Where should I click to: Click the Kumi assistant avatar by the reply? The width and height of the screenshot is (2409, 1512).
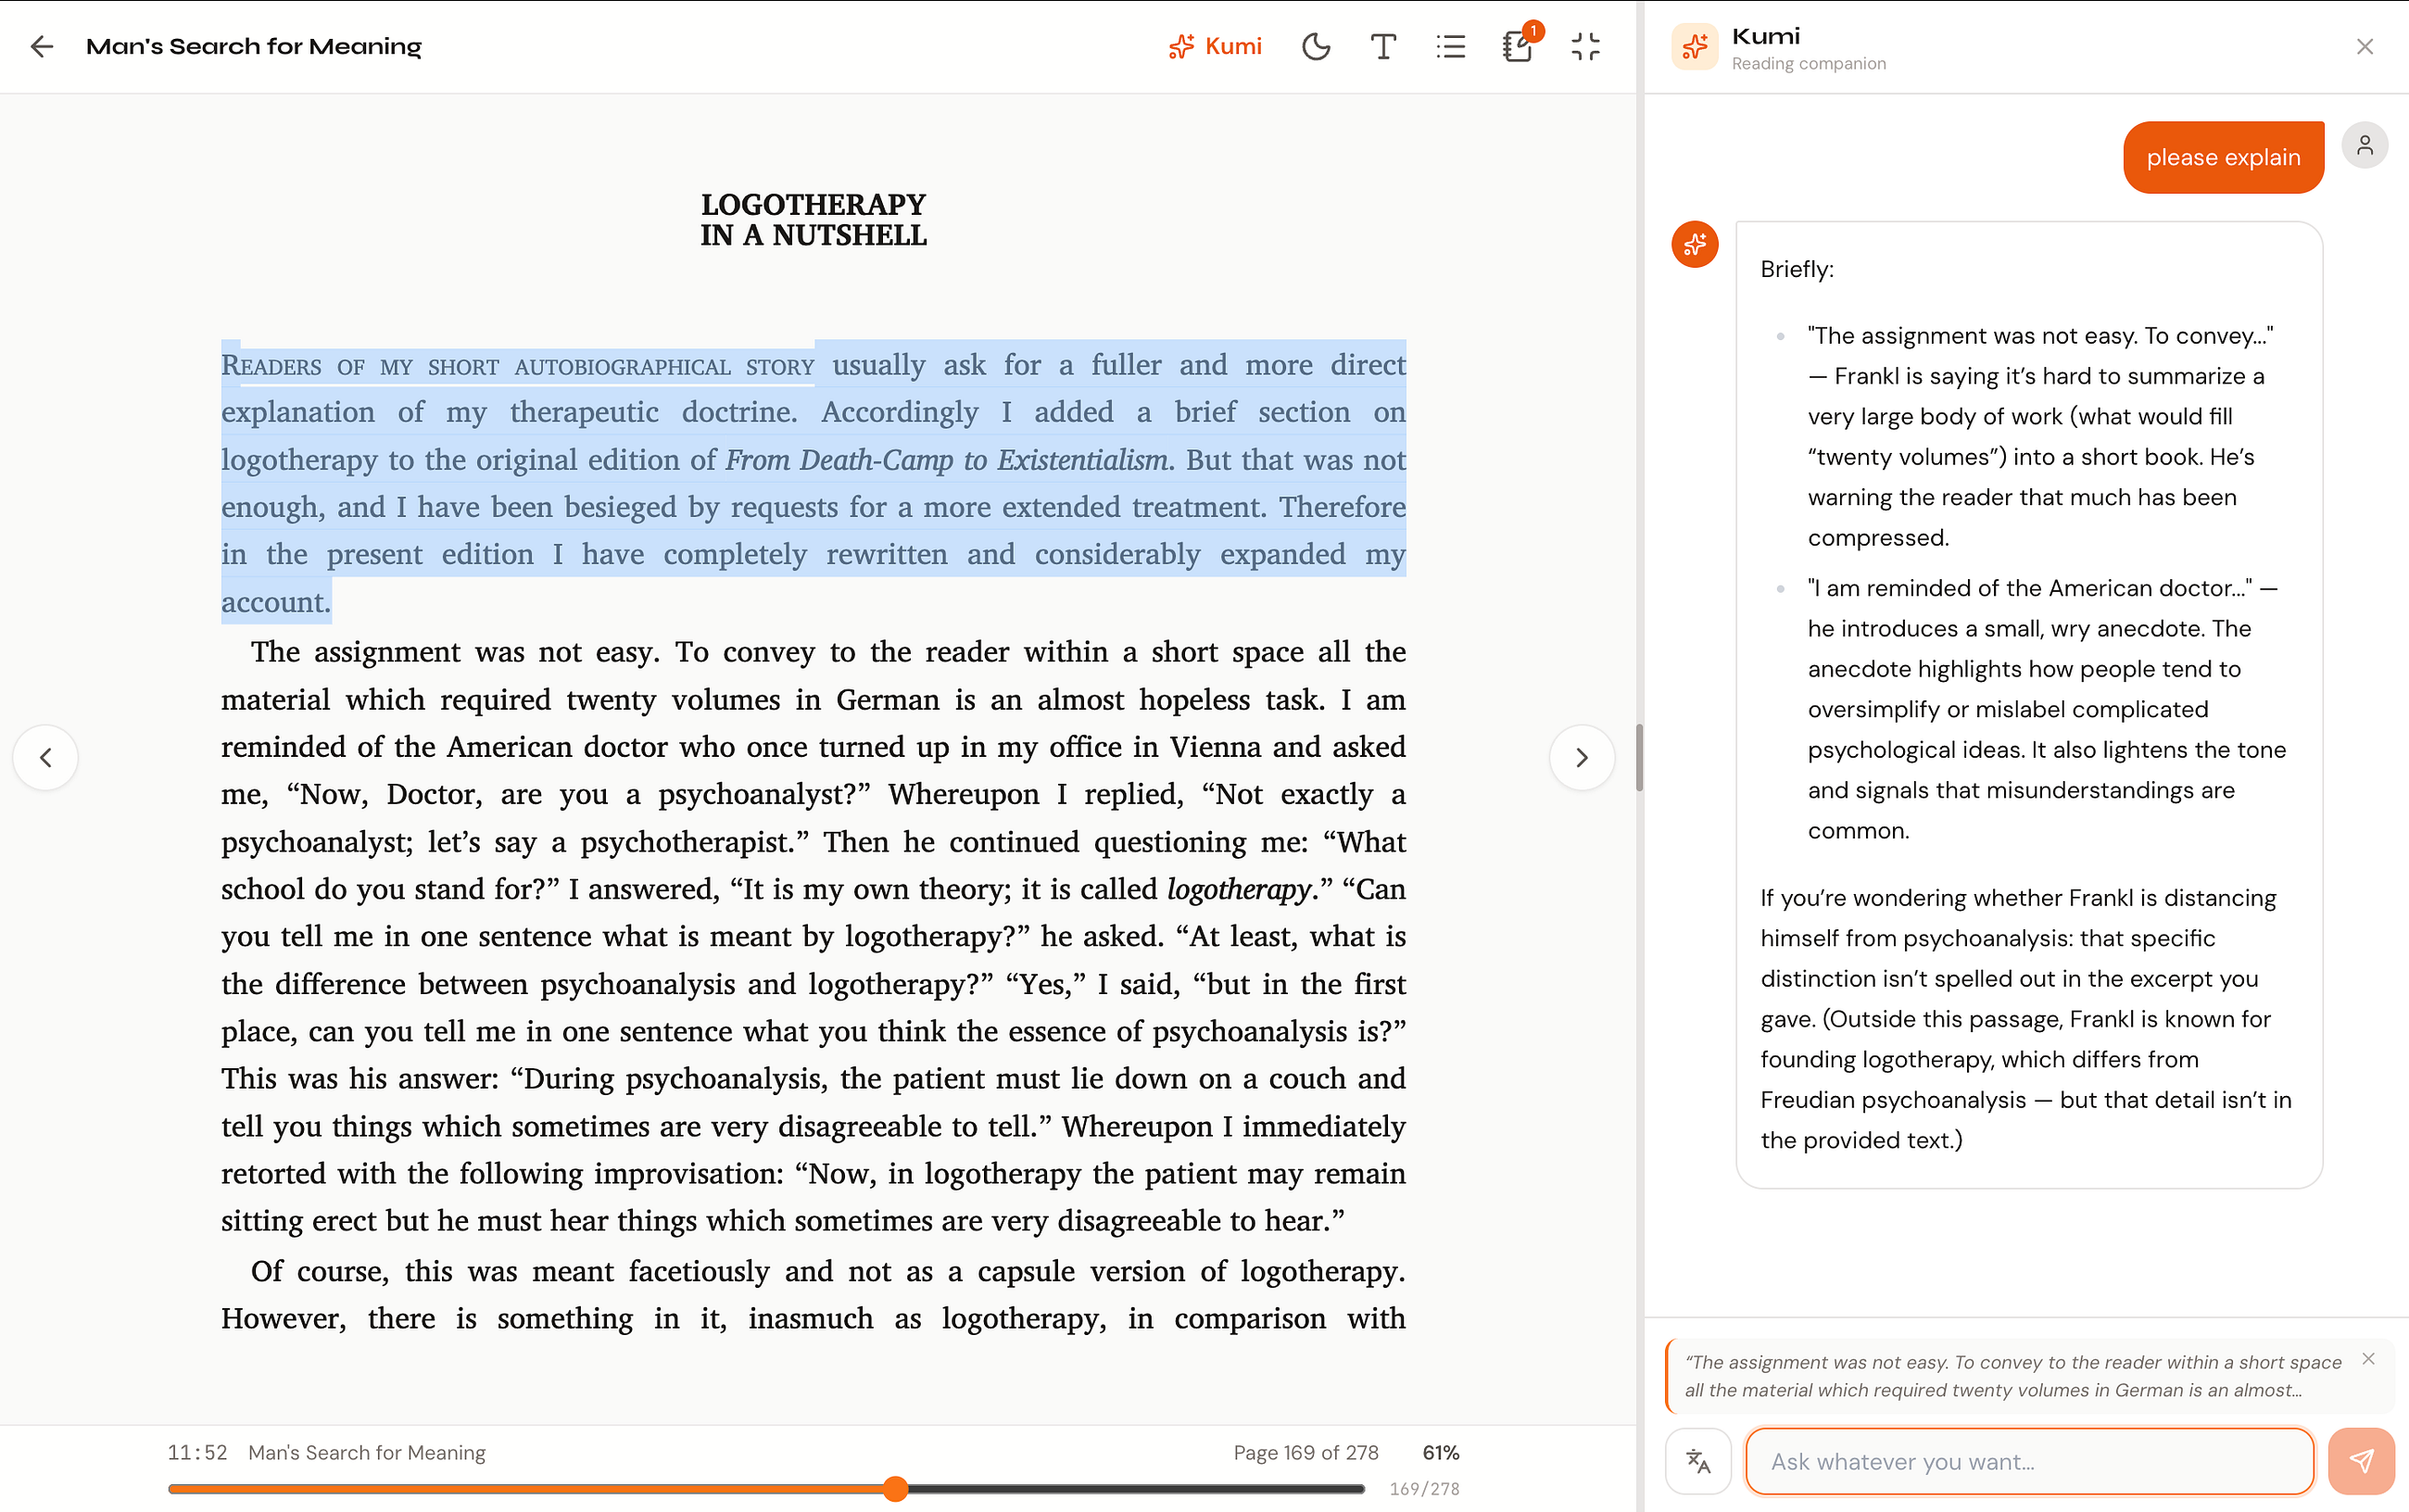coord(1695,244)
